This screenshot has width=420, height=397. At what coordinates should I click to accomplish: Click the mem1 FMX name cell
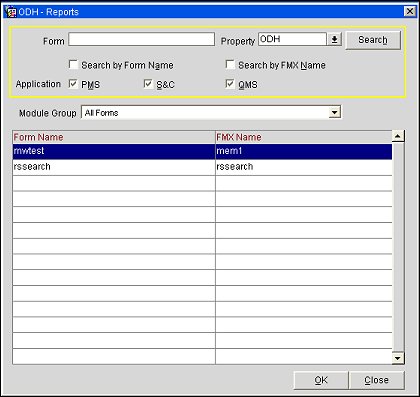[304, 151]
